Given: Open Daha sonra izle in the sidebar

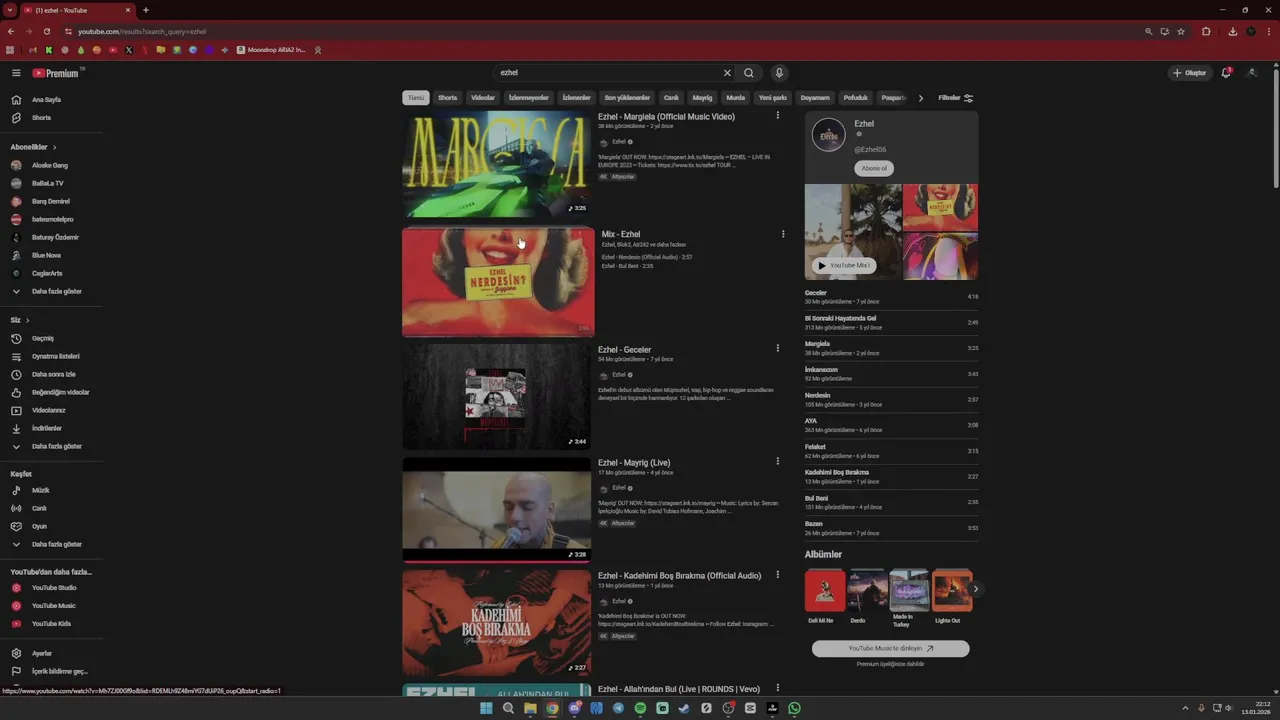Looking at the screenshot, I should tap(53, 374).
